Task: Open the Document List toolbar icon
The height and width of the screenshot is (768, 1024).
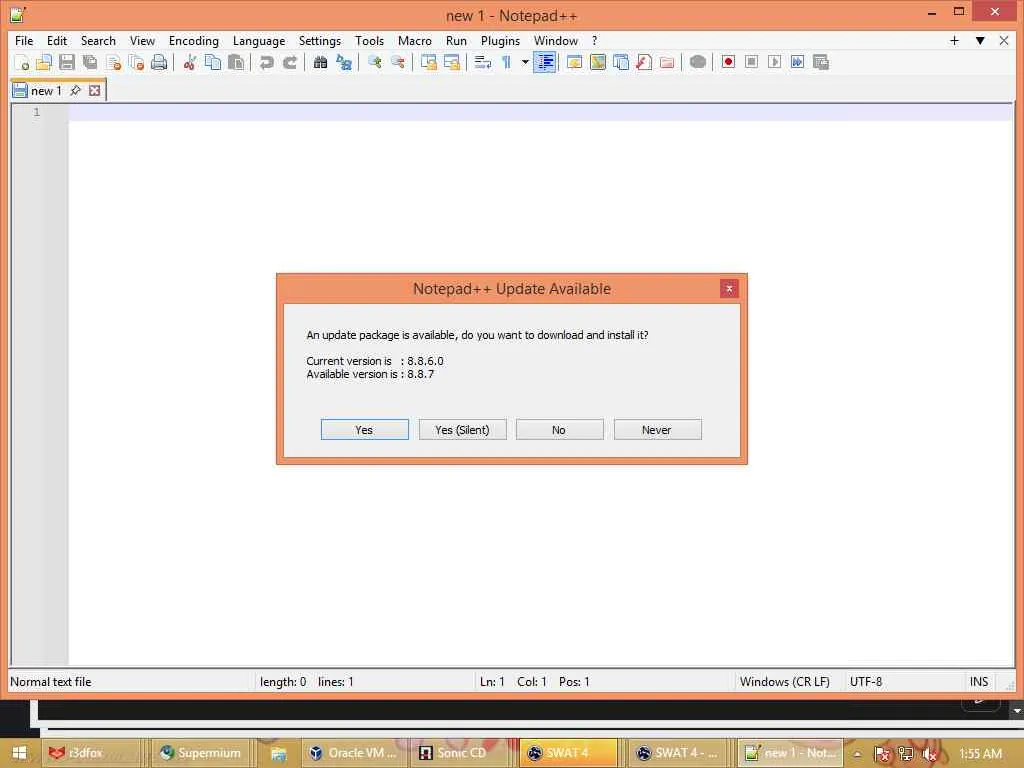Action: [621, 63]
